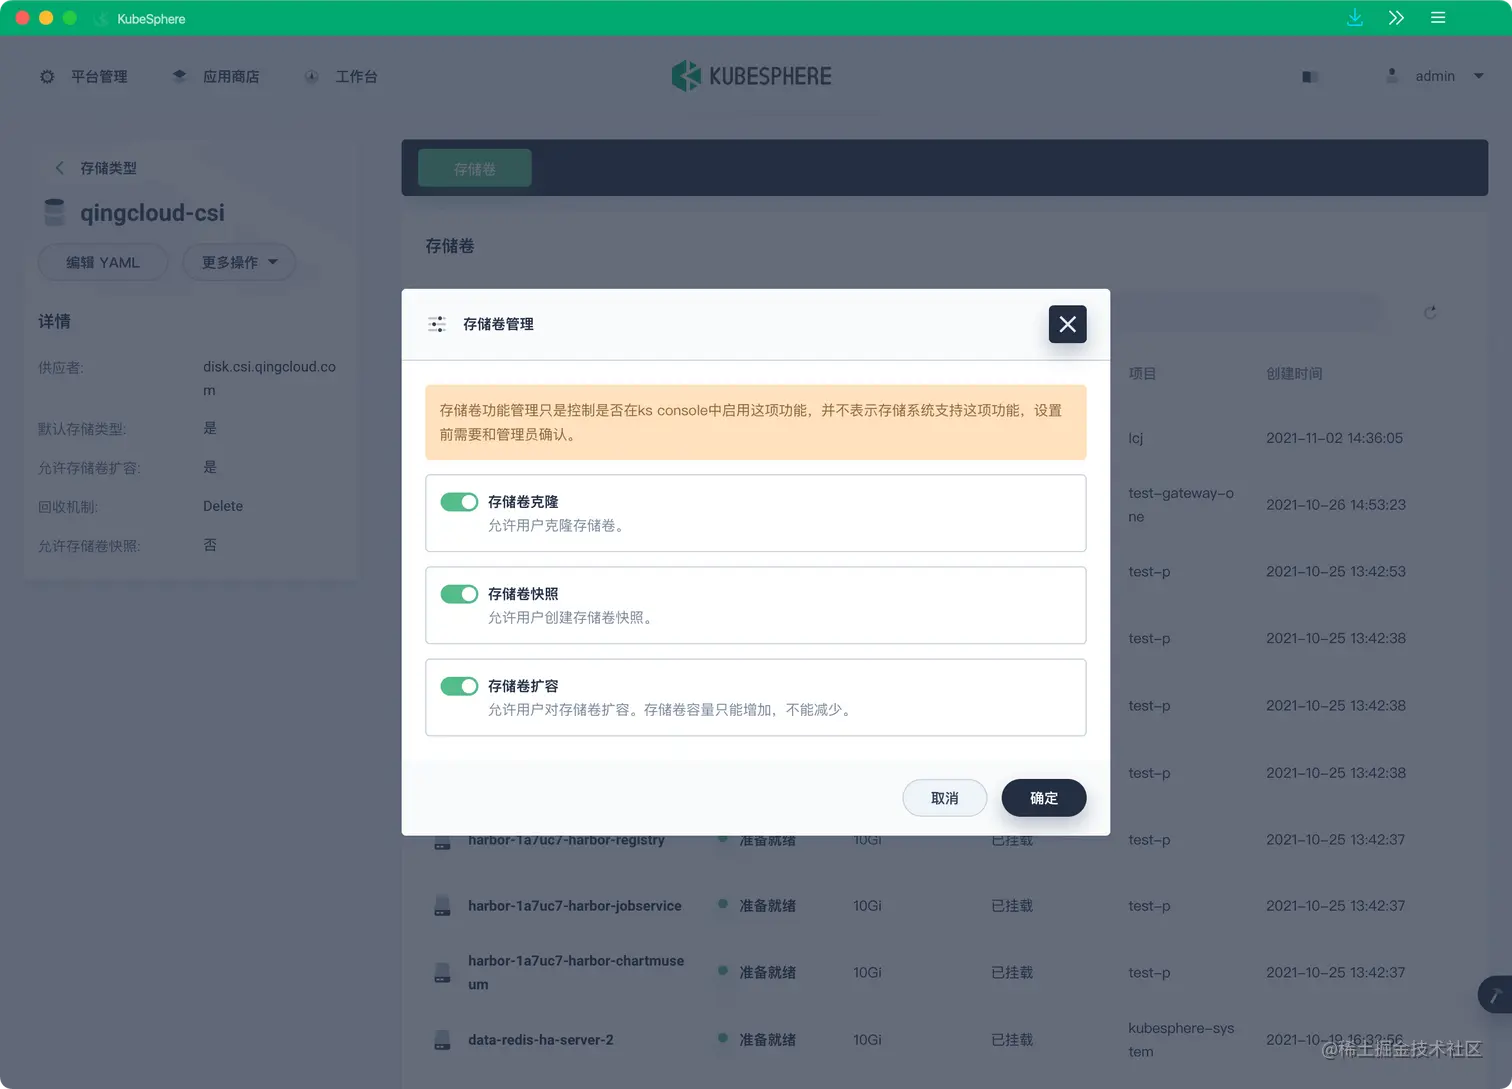Click the kubesphere-system project cell
The image size is (1512, 1089).
(1181, 1040)
